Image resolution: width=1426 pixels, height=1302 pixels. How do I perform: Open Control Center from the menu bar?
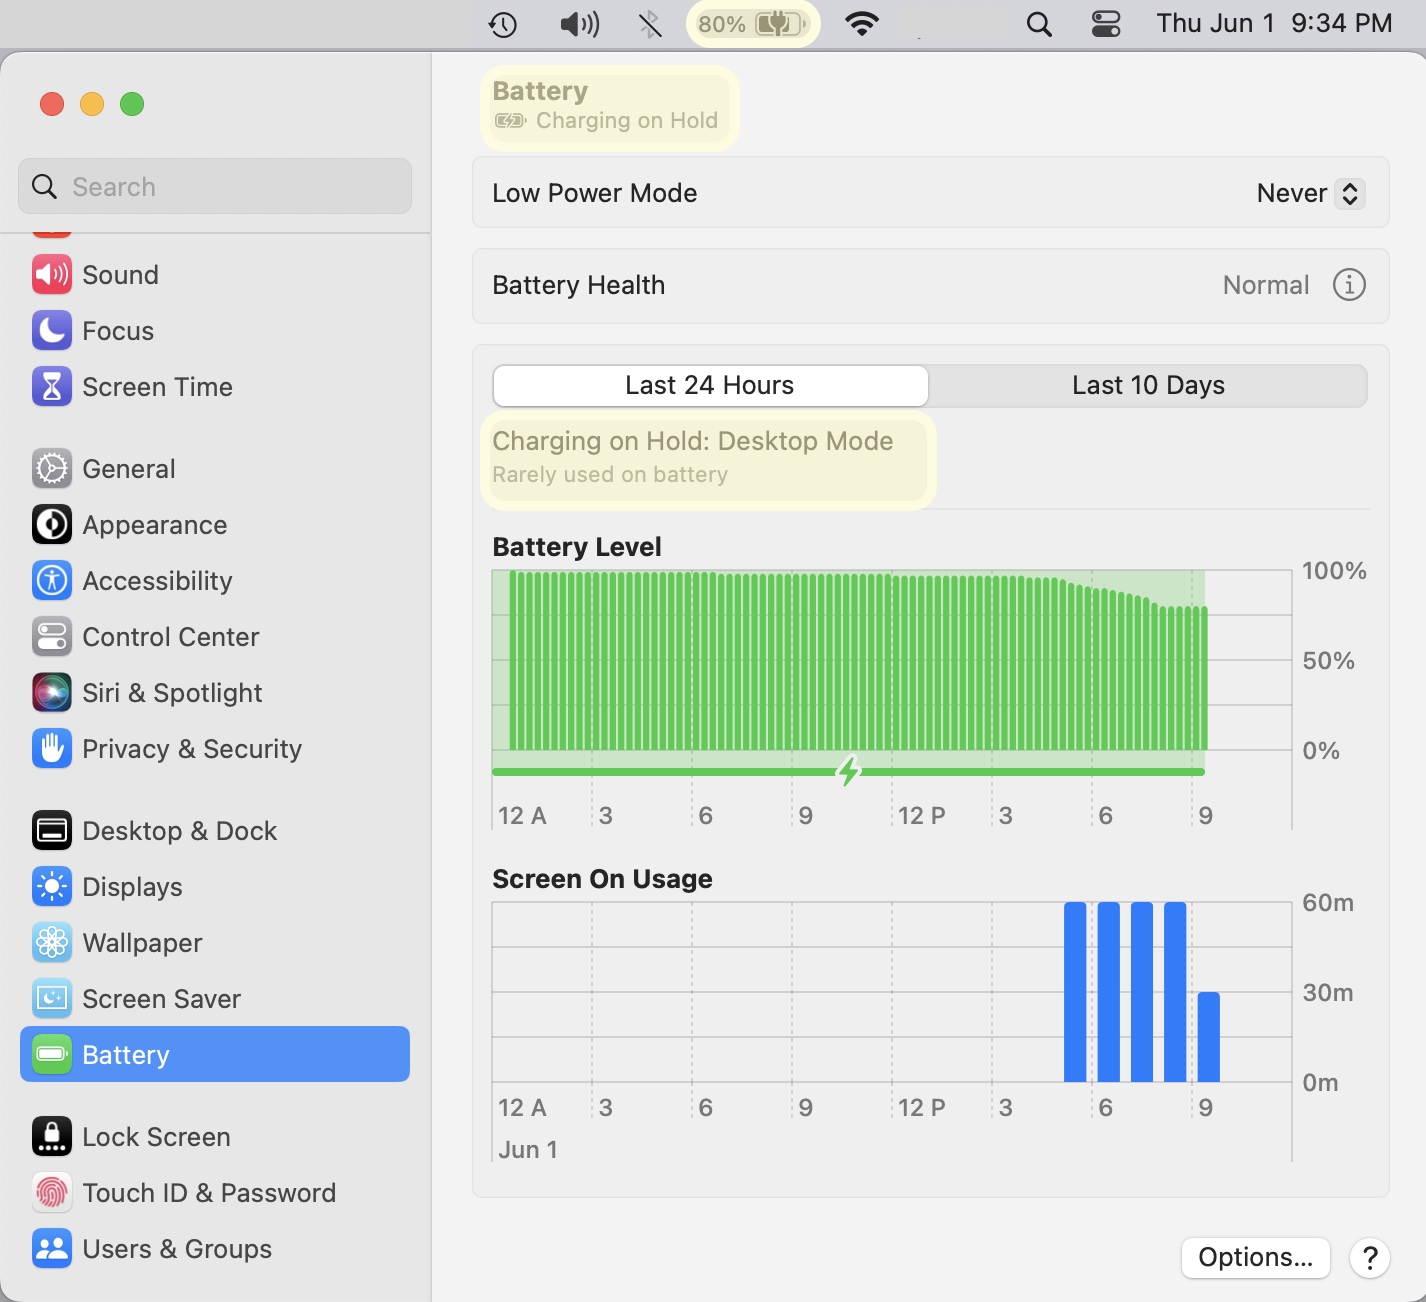coord(1106,24)
